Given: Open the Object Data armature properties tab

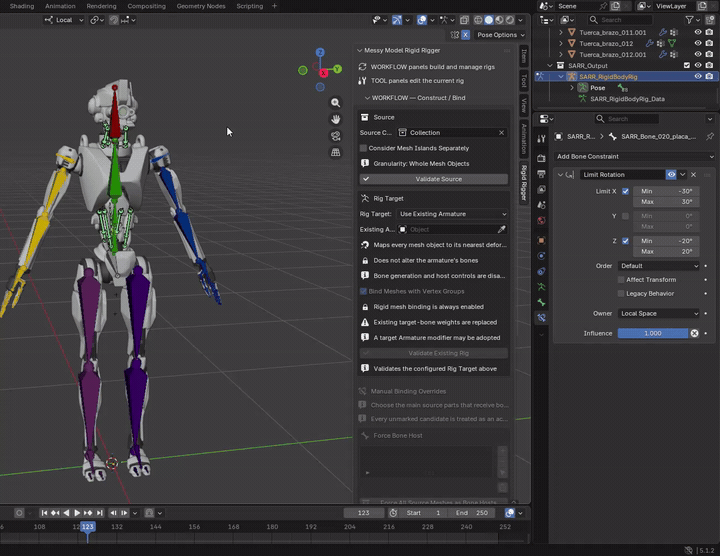Looking at the screenshot, I should (x=541, y=287).
